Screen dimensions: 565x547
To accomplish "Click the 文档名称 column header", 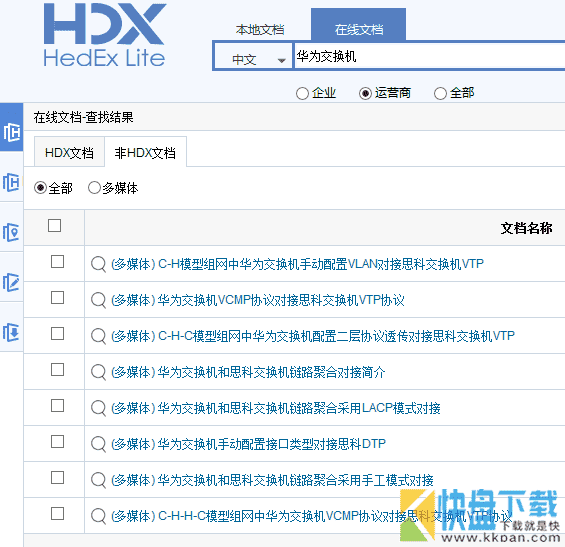I will coord(526,228).
